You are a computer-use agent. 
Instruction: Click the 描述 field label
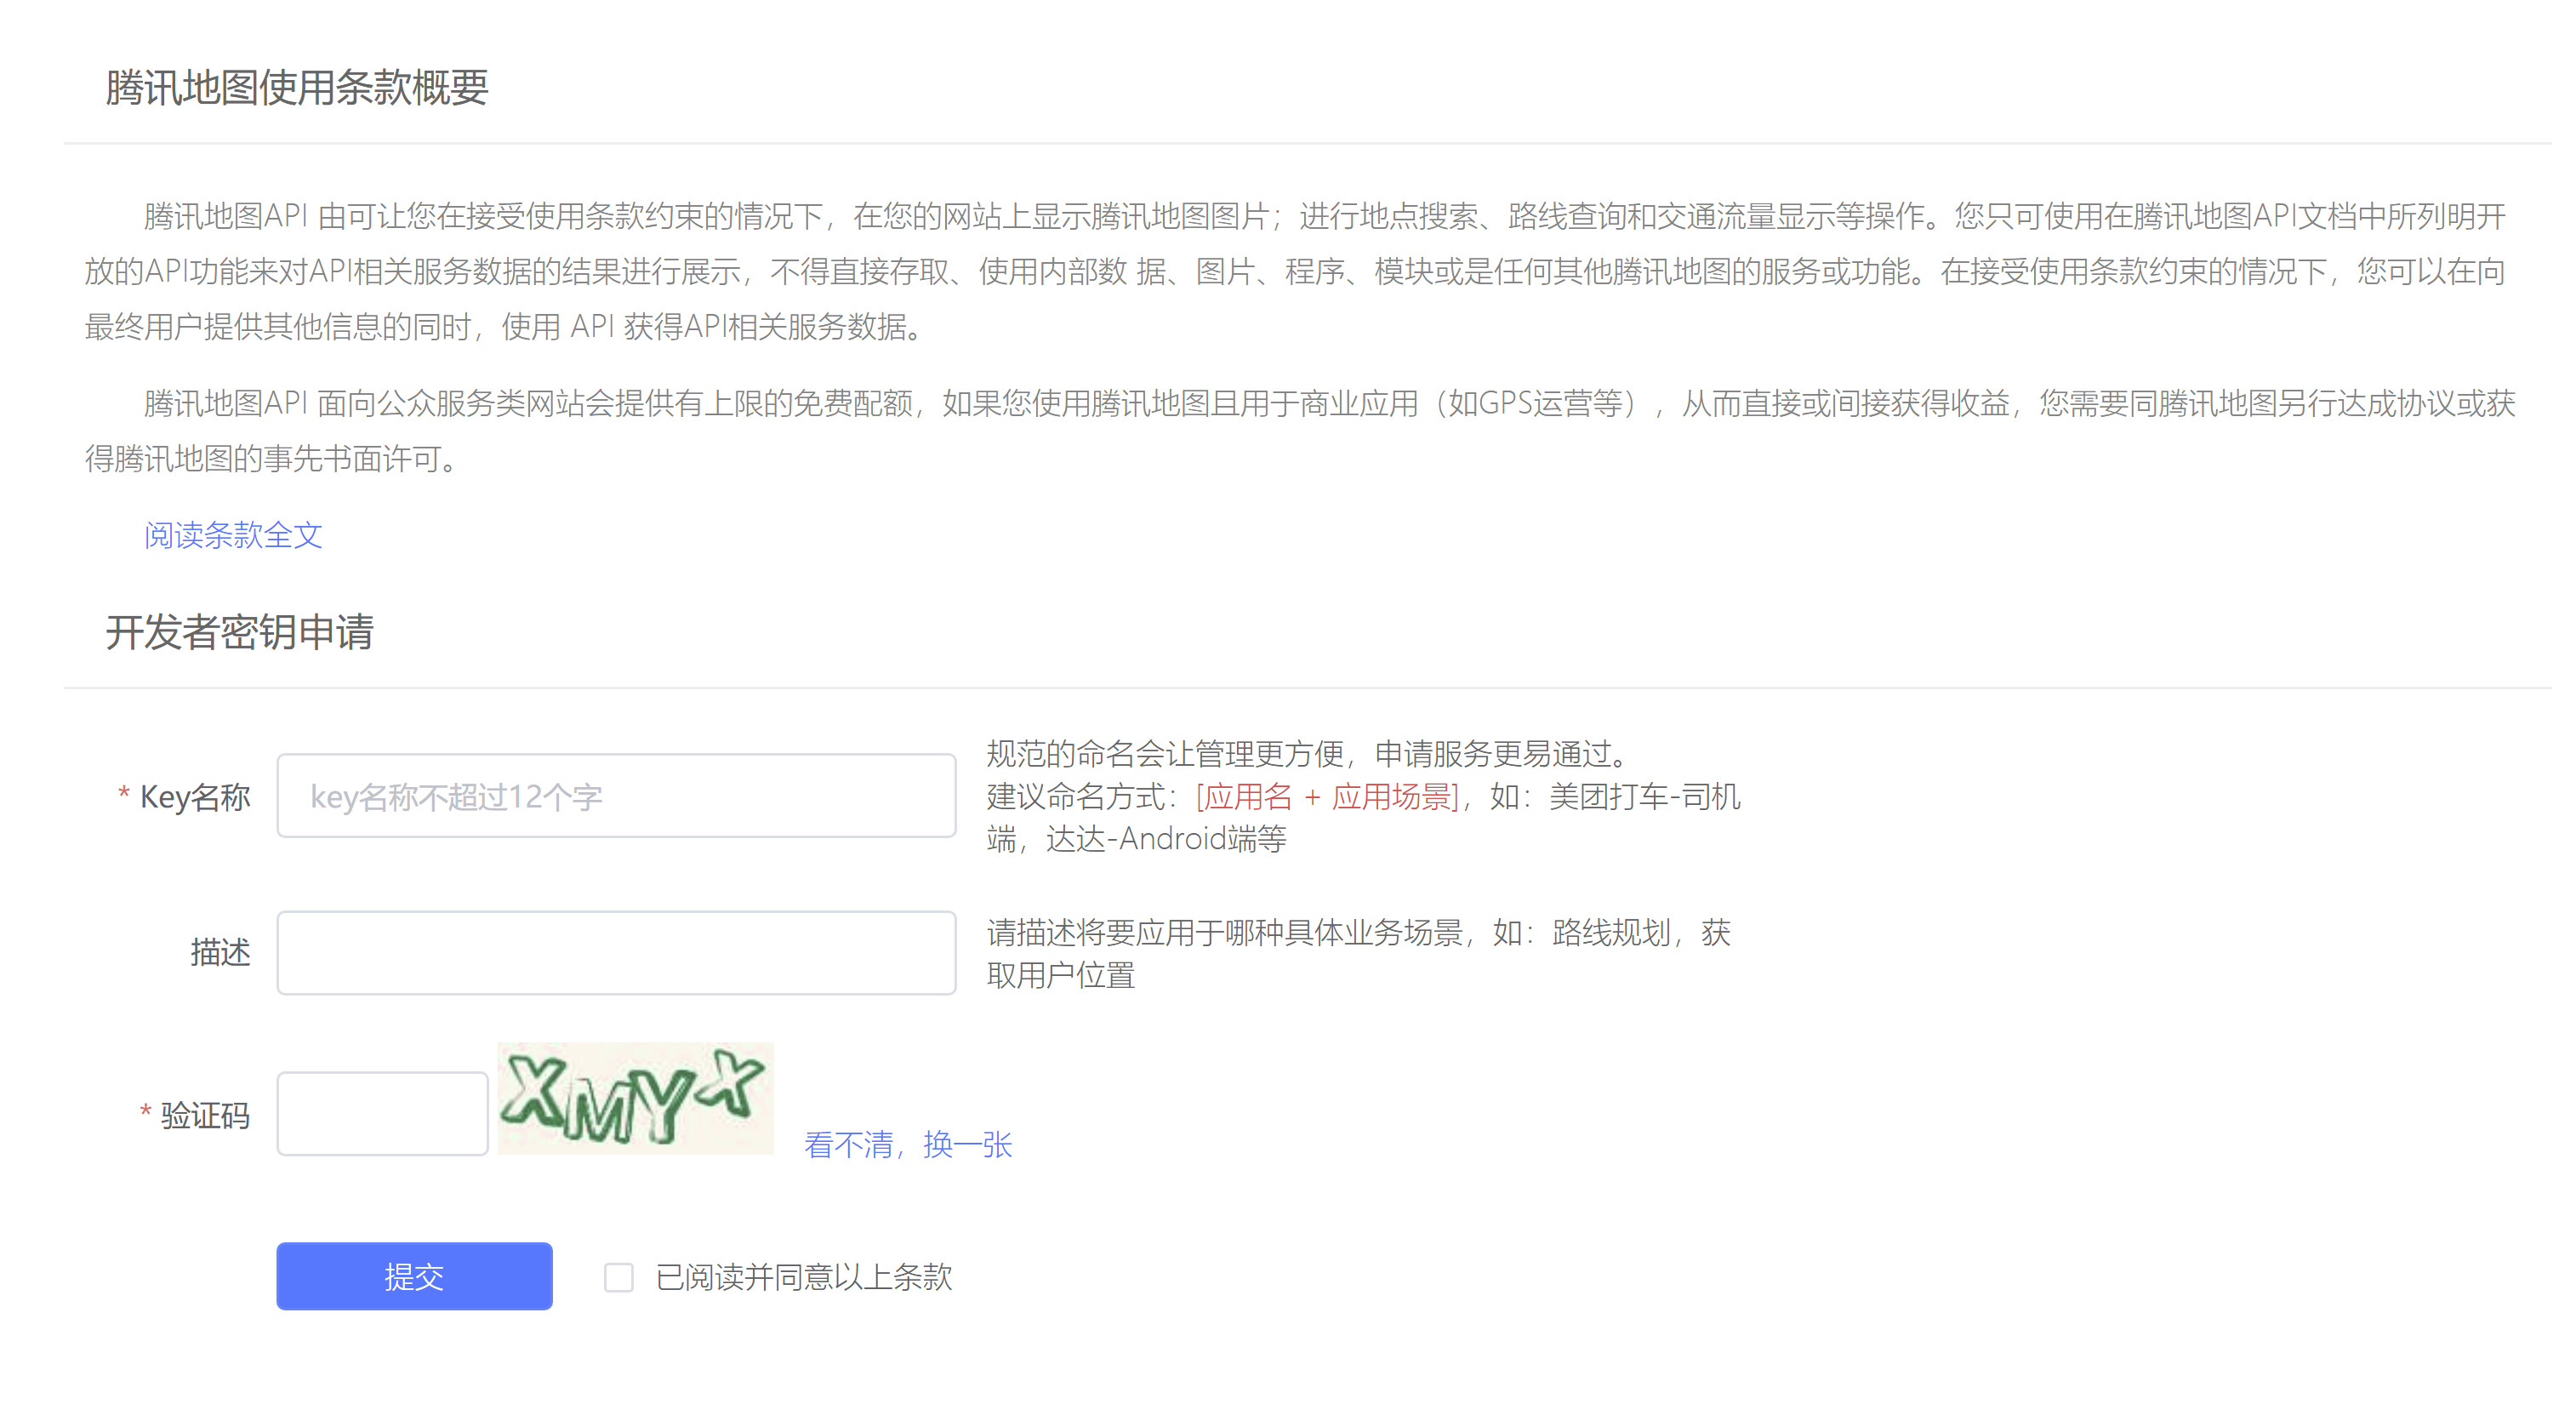pyautogui.click(x=221, y=952)
